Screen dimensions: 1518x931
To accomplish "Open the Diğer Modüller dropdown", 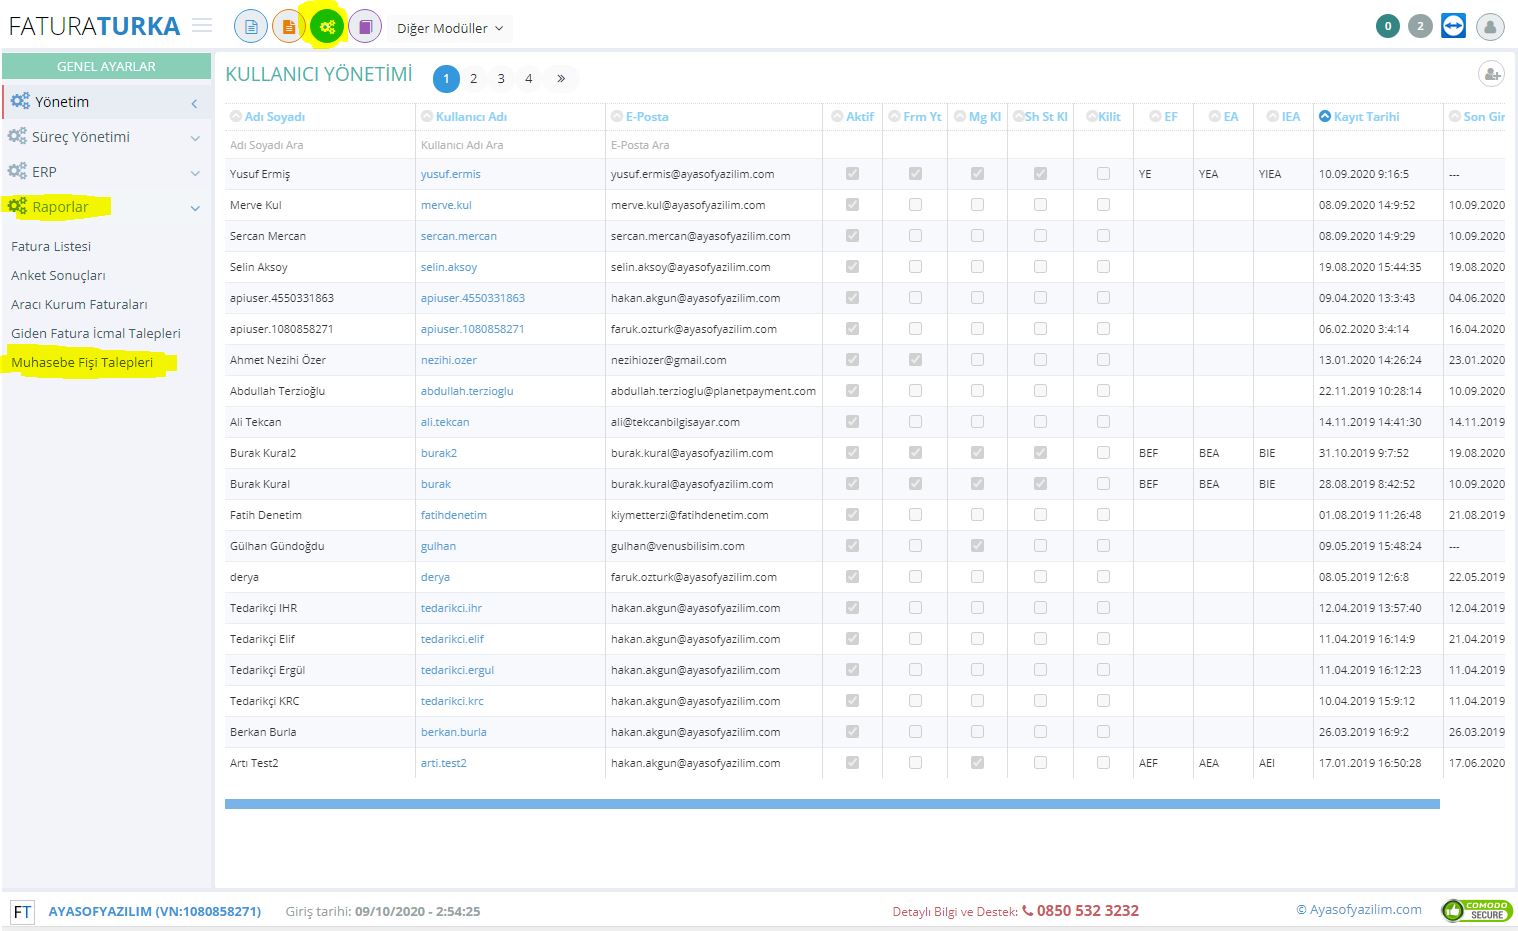I will pos(450,28).
